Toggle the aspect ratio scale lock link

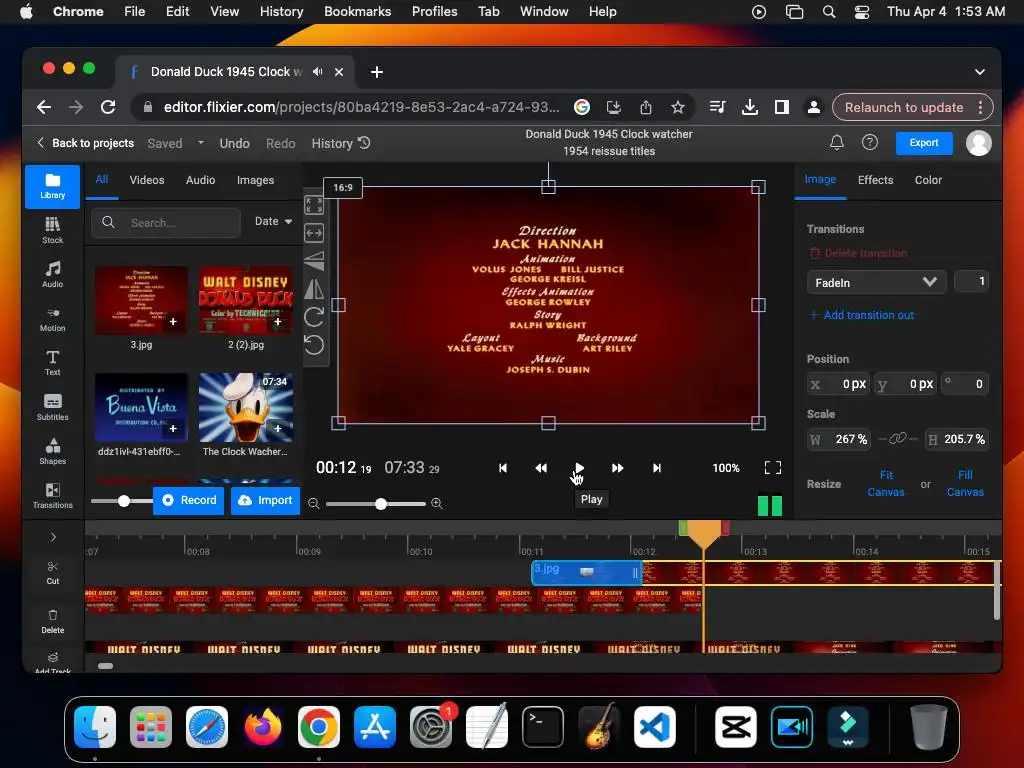click(x=898, y=439)
